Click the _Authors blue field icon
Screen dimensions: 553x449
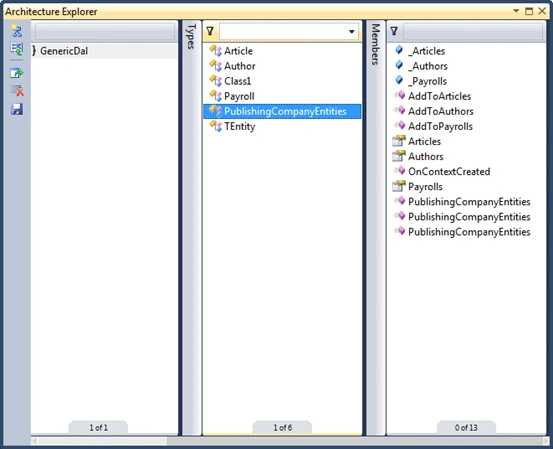(x=399, y=65)
